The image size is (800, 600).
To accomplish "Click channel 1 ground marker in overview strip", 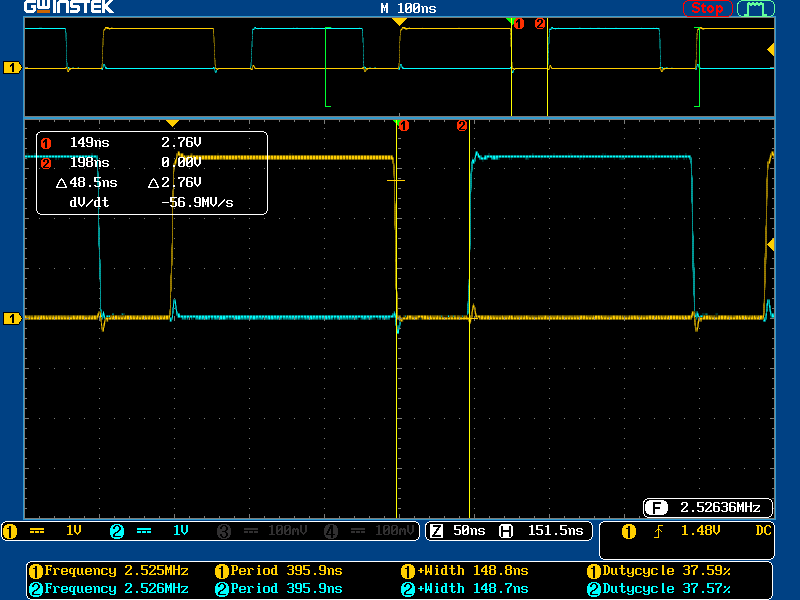I will 12,67.
